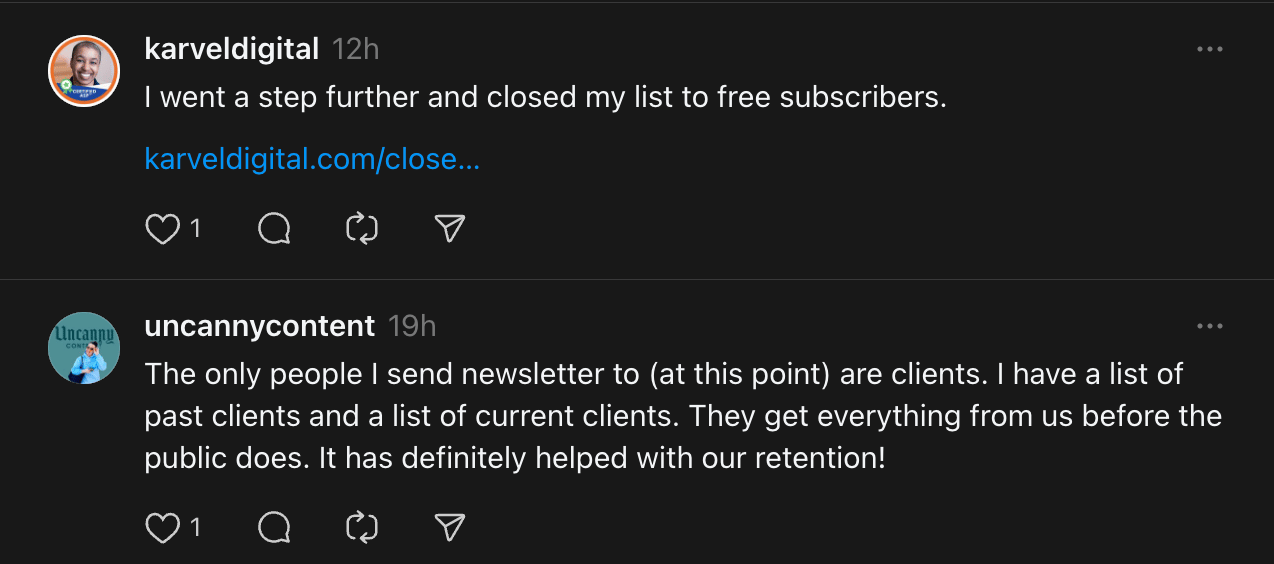The height and width of the screenshot is (564, 1274).
Task: Repost uncannycontent's post using the repost arrows
Action: 362,527
